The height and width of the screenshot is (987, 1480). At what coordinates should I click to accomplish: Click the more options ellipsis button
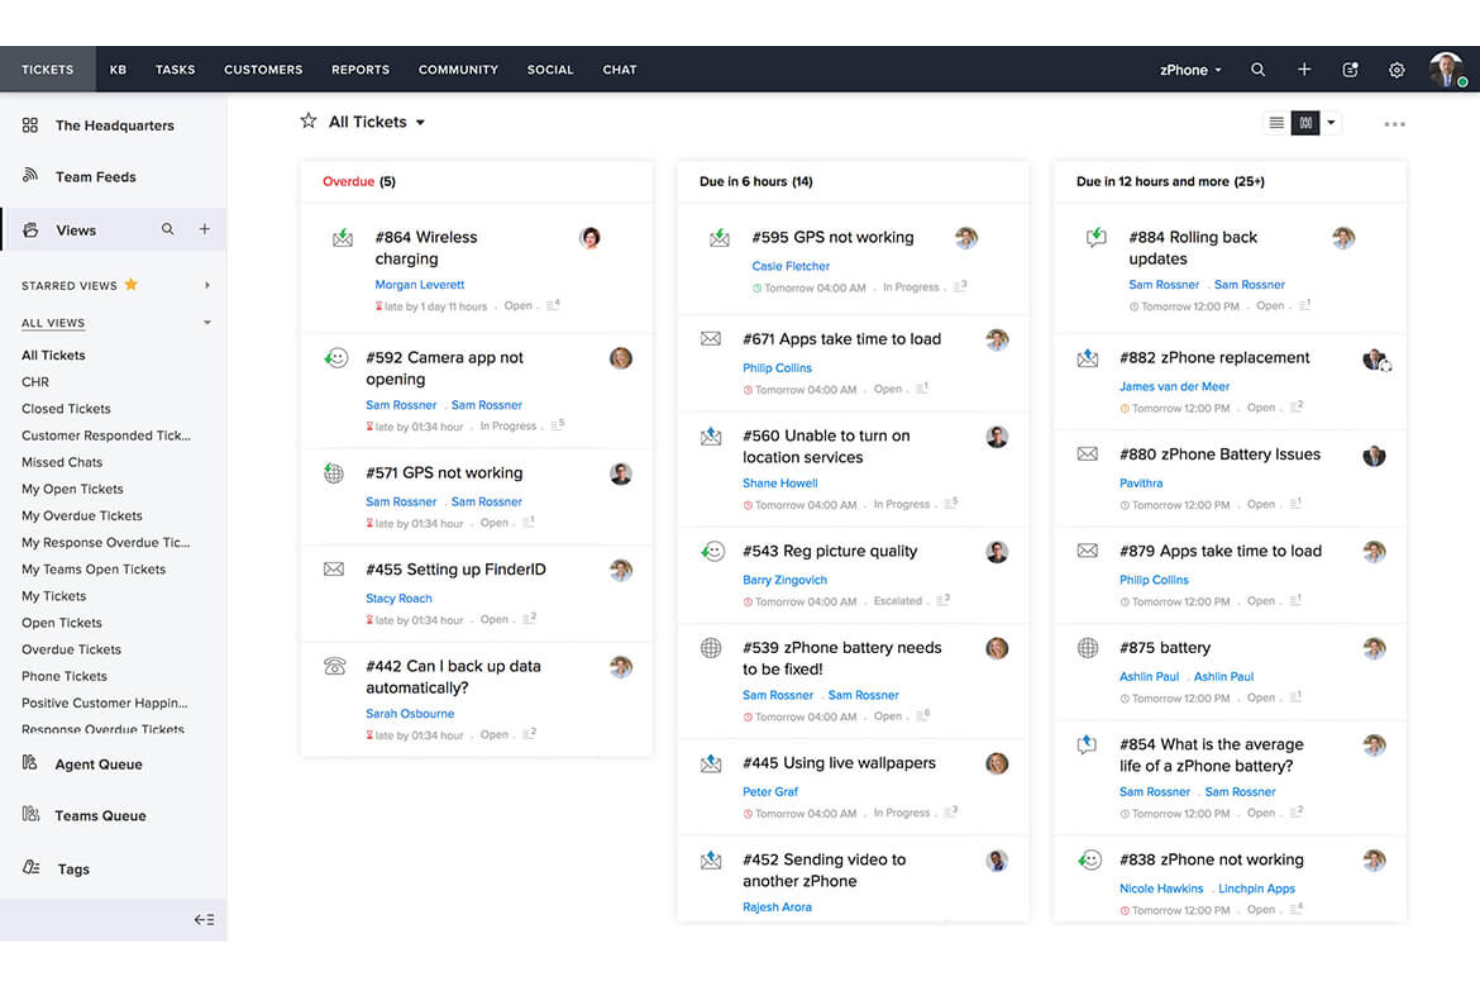click(1395, 123)
